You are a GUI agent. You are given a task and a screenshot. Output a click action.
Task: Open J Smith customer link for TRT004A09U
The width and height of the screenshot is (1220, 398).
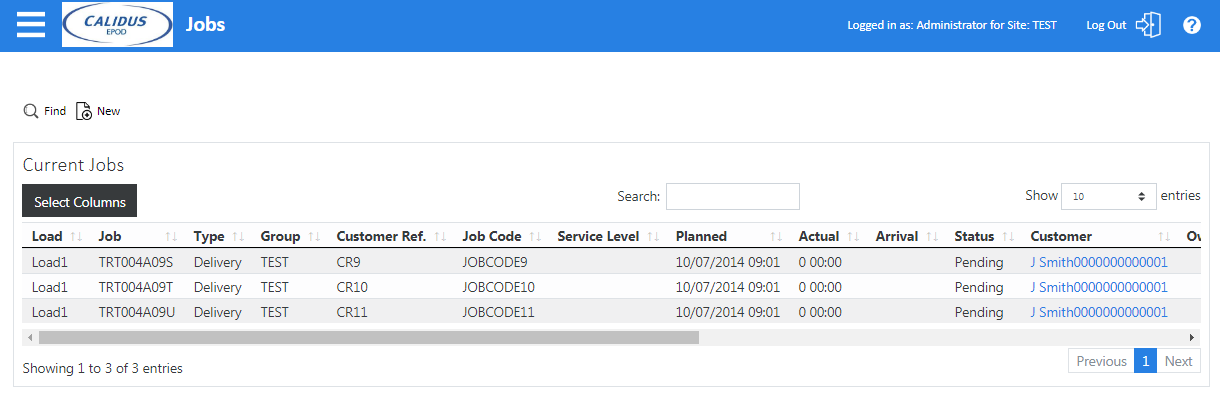(x=1099, y=312)
